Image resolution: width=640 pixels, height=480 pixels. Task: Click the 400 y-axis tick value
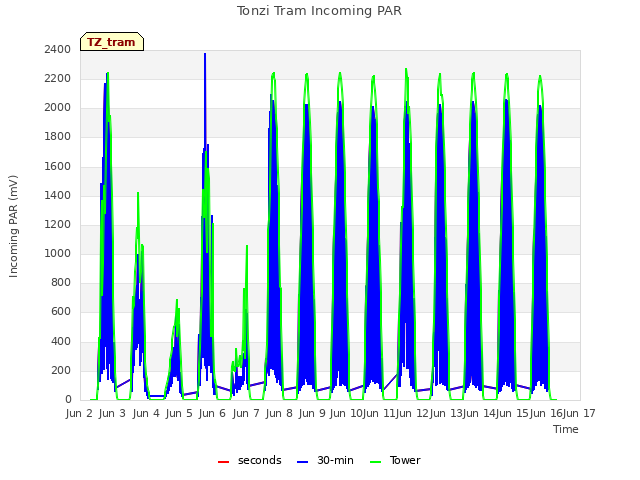tap(61, 341)
